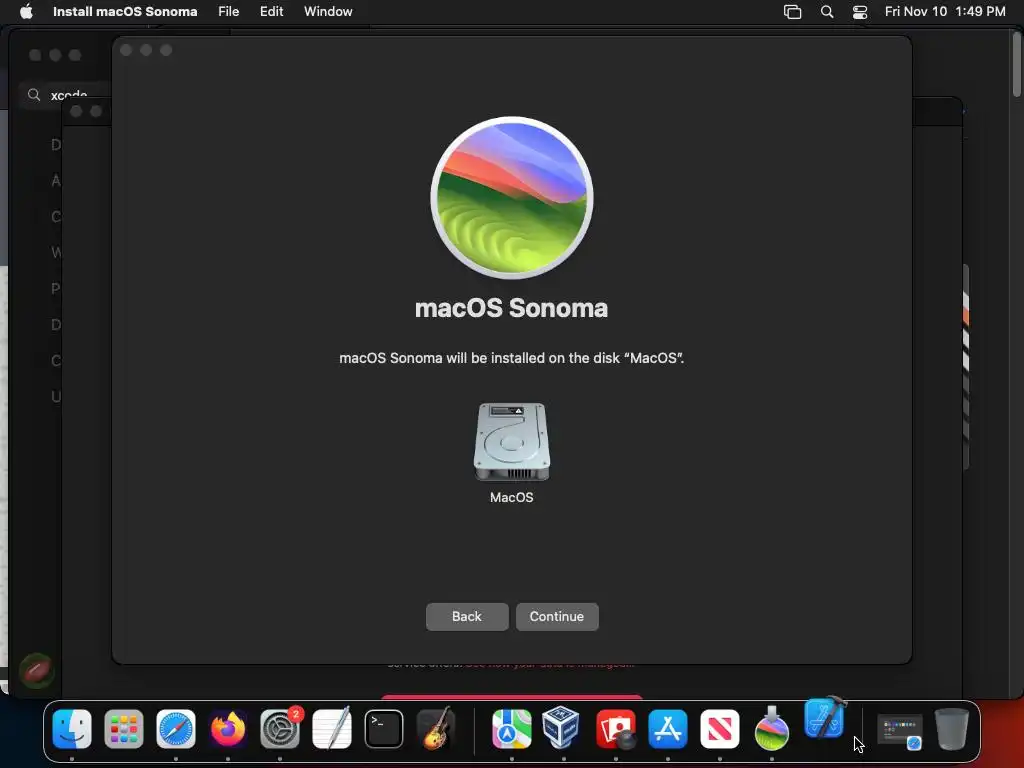
Task: Click the xcode search field in background window
Action: click(x=65, y=95)
